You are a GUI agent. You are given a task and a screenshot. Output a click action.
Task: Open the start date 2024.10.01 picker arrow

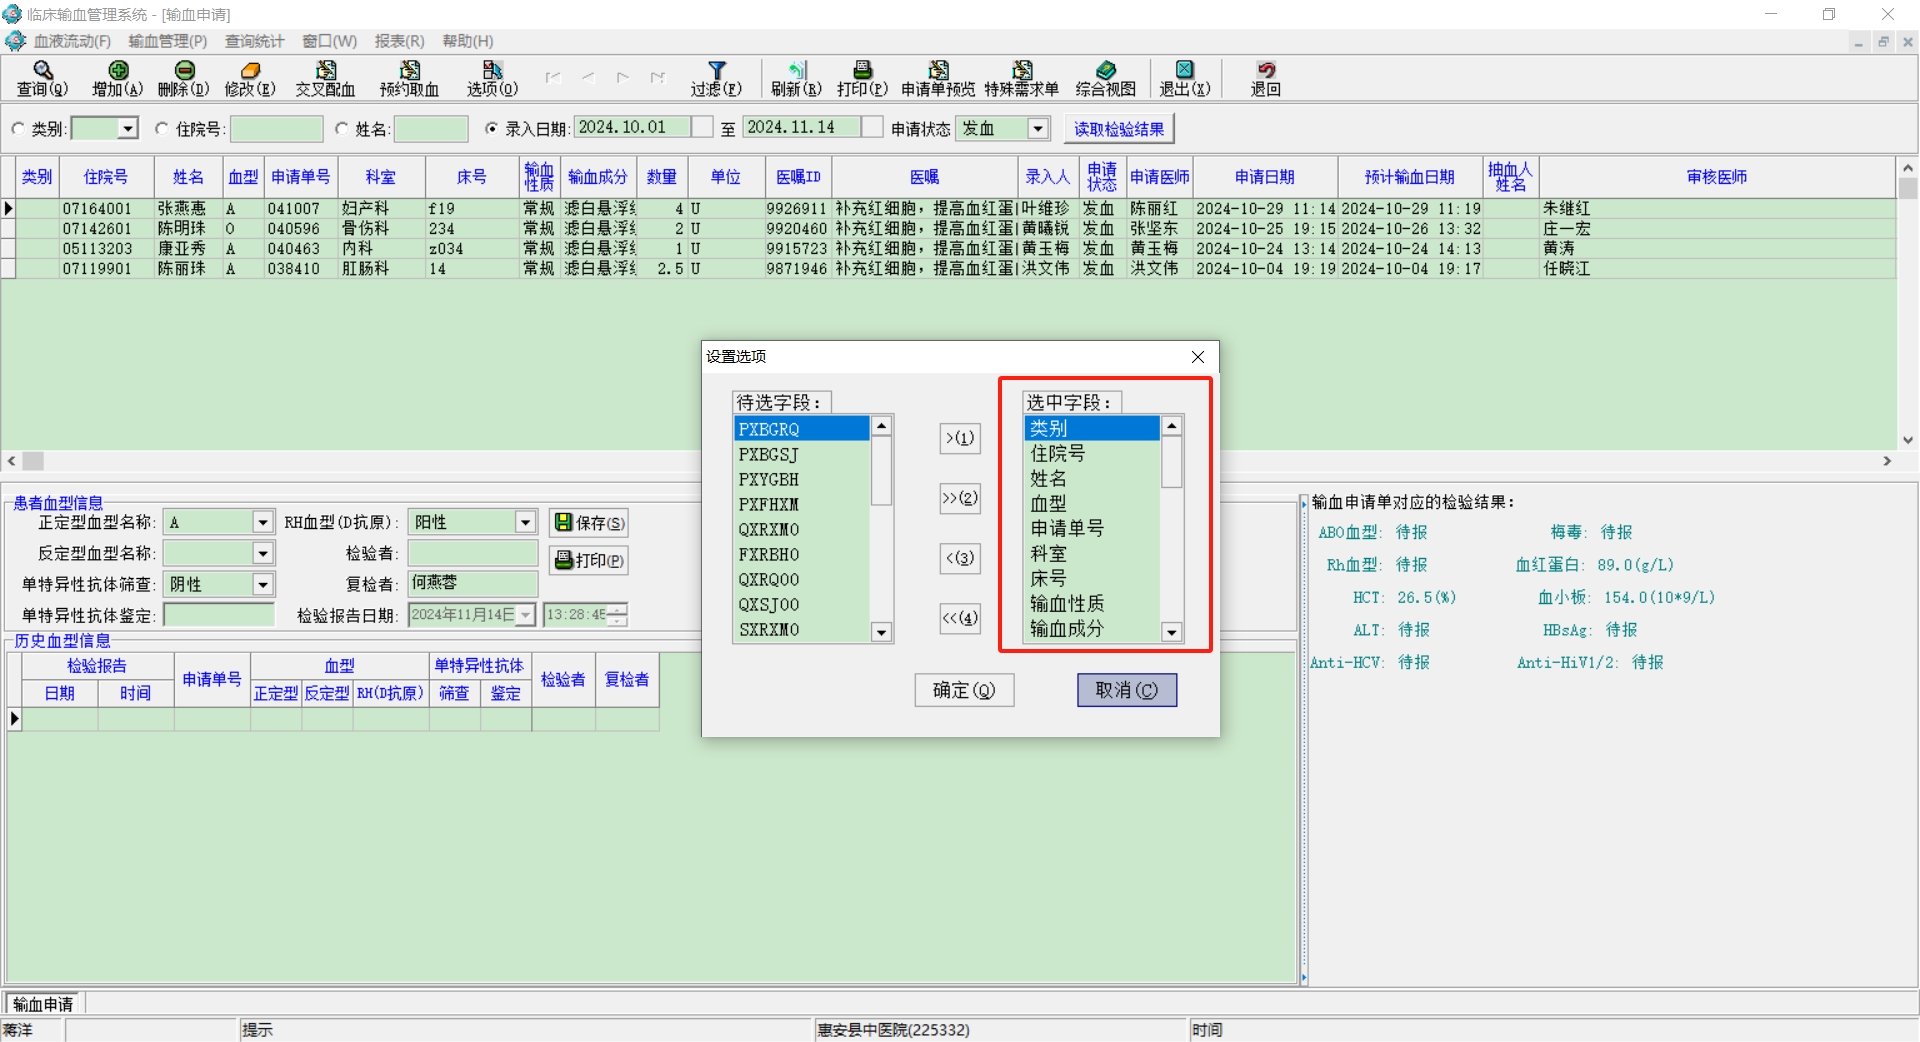702,128
